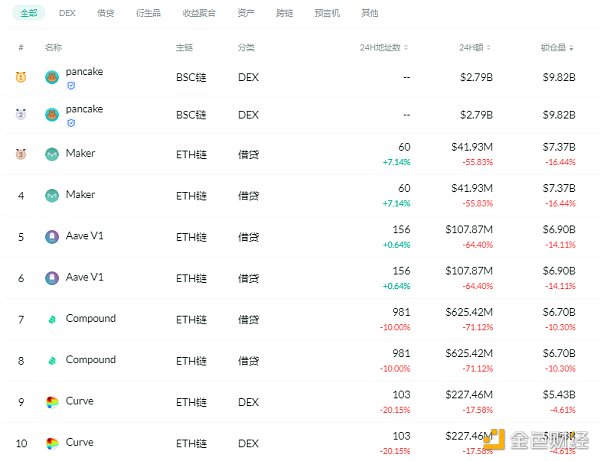The image size is (600, 461).
Task: Sort by the 锁仓量 column arrow
Action: click(x=574, y=48)
